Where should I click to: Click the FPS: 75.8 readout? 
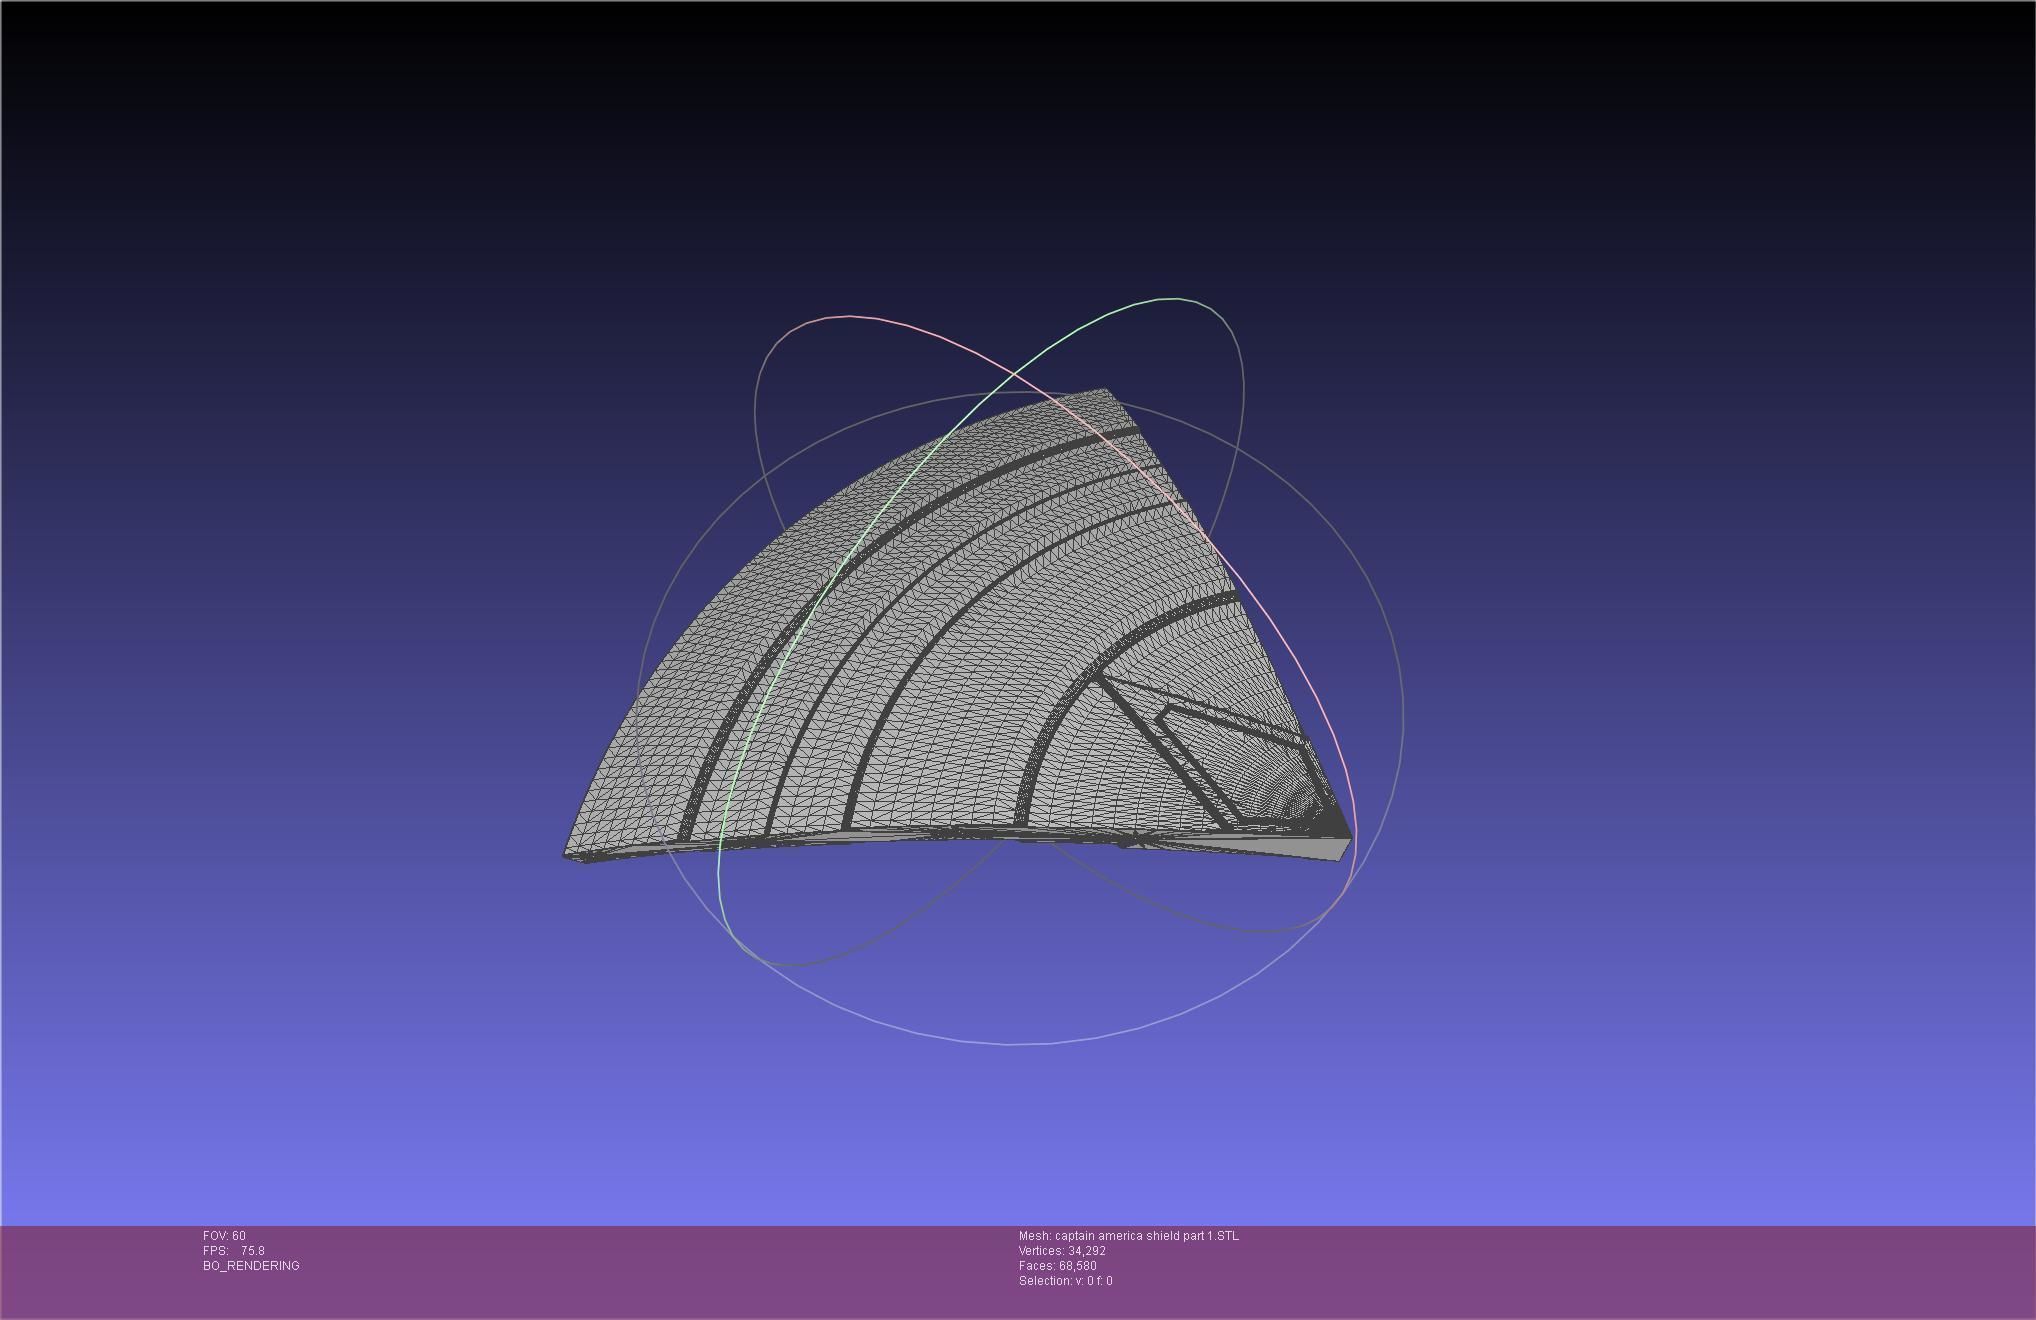pyautogui.click(x=234, y=1251)
